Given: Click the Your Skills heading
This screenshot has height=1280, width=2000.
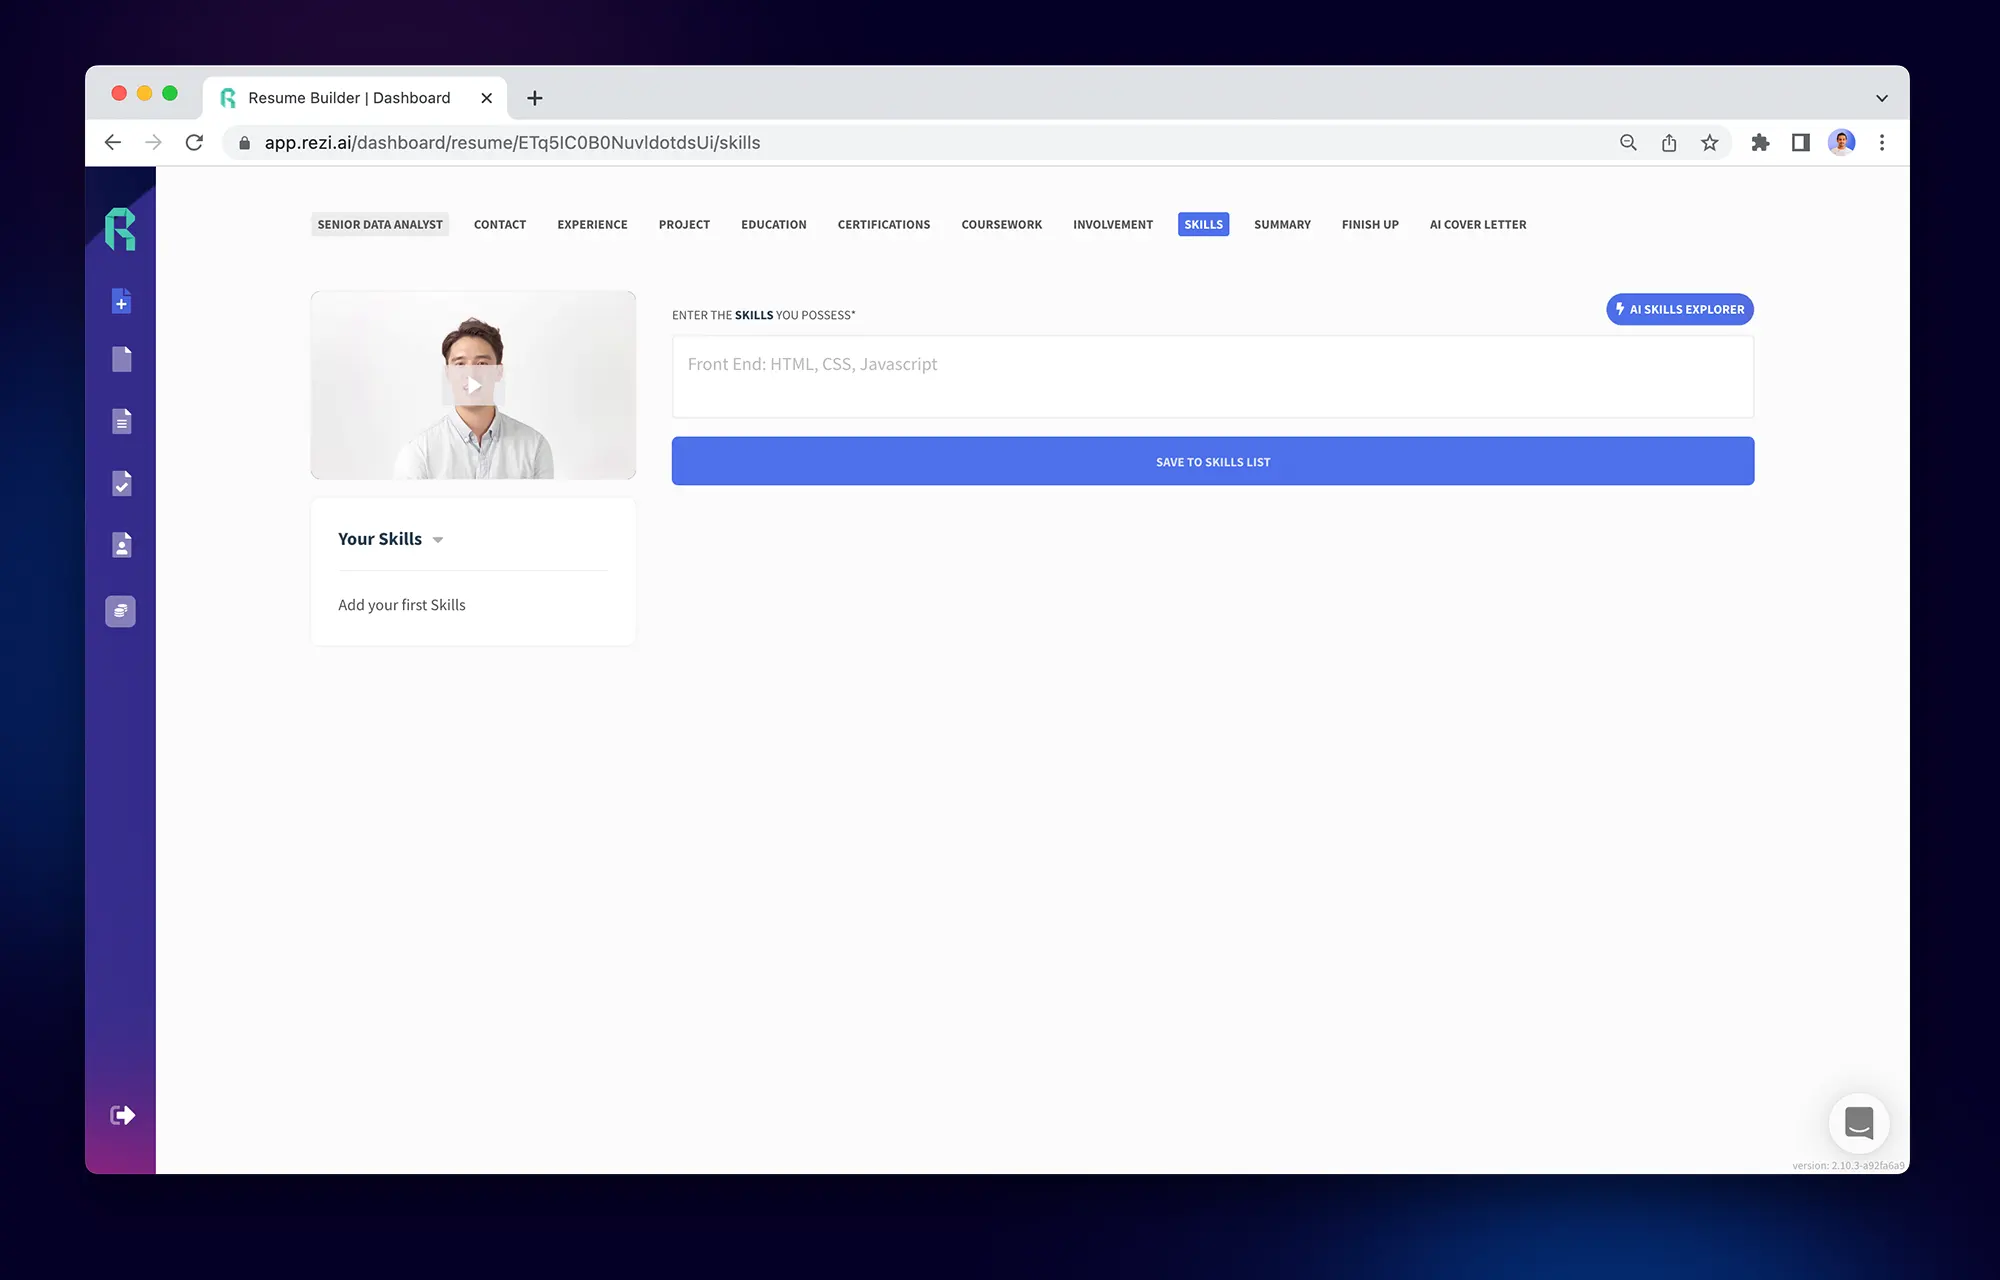Looking at the screenshot, I should 380,539.
